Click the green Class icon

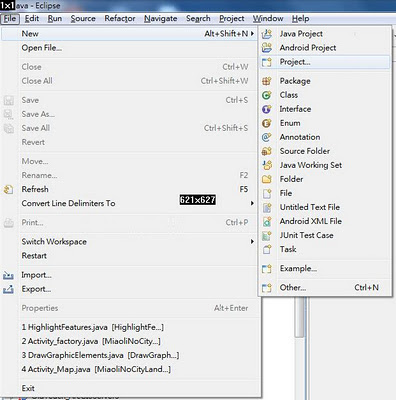267,95
